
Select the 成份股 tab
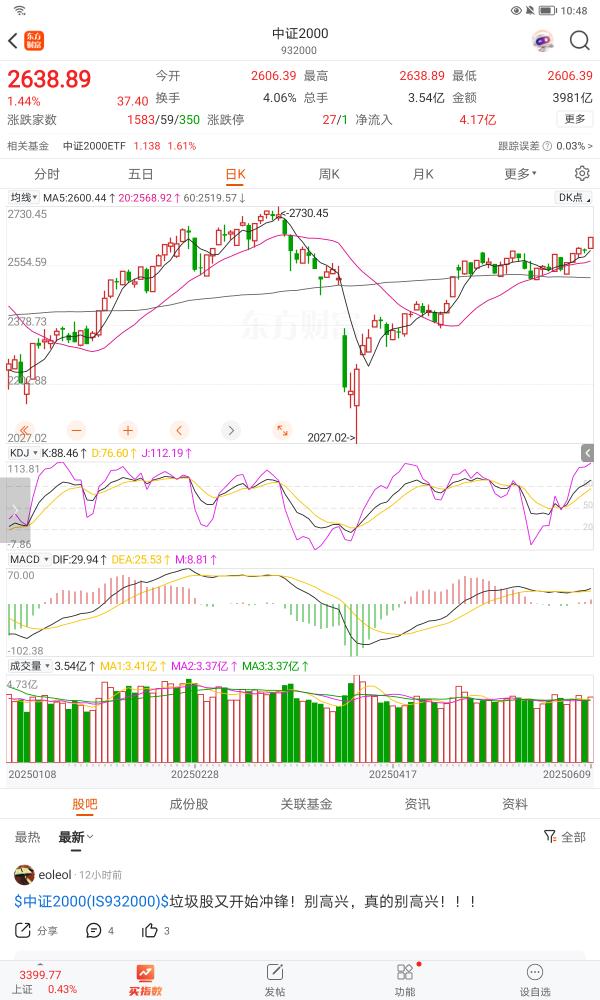188,804
